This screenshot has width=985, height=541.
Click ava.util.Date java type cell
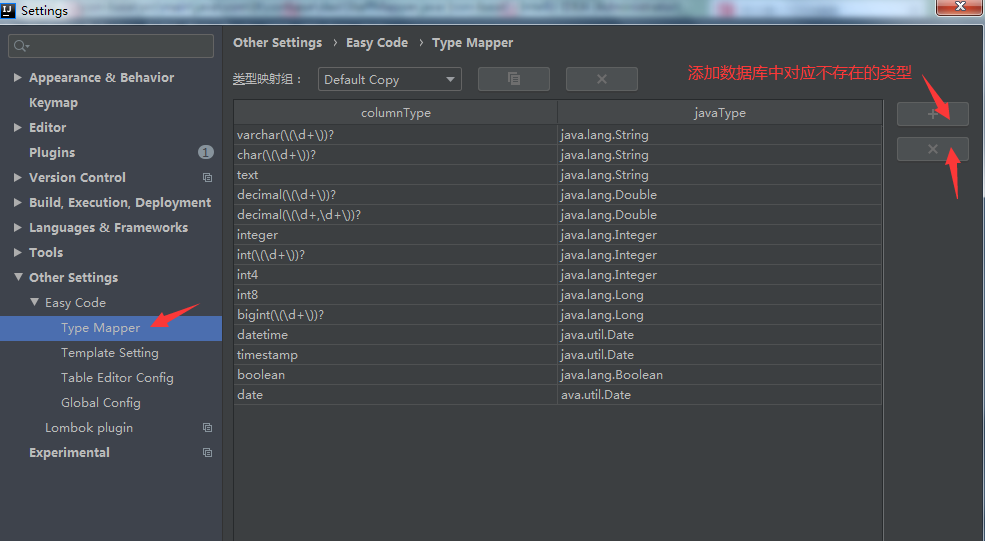[x=720, y=395]
